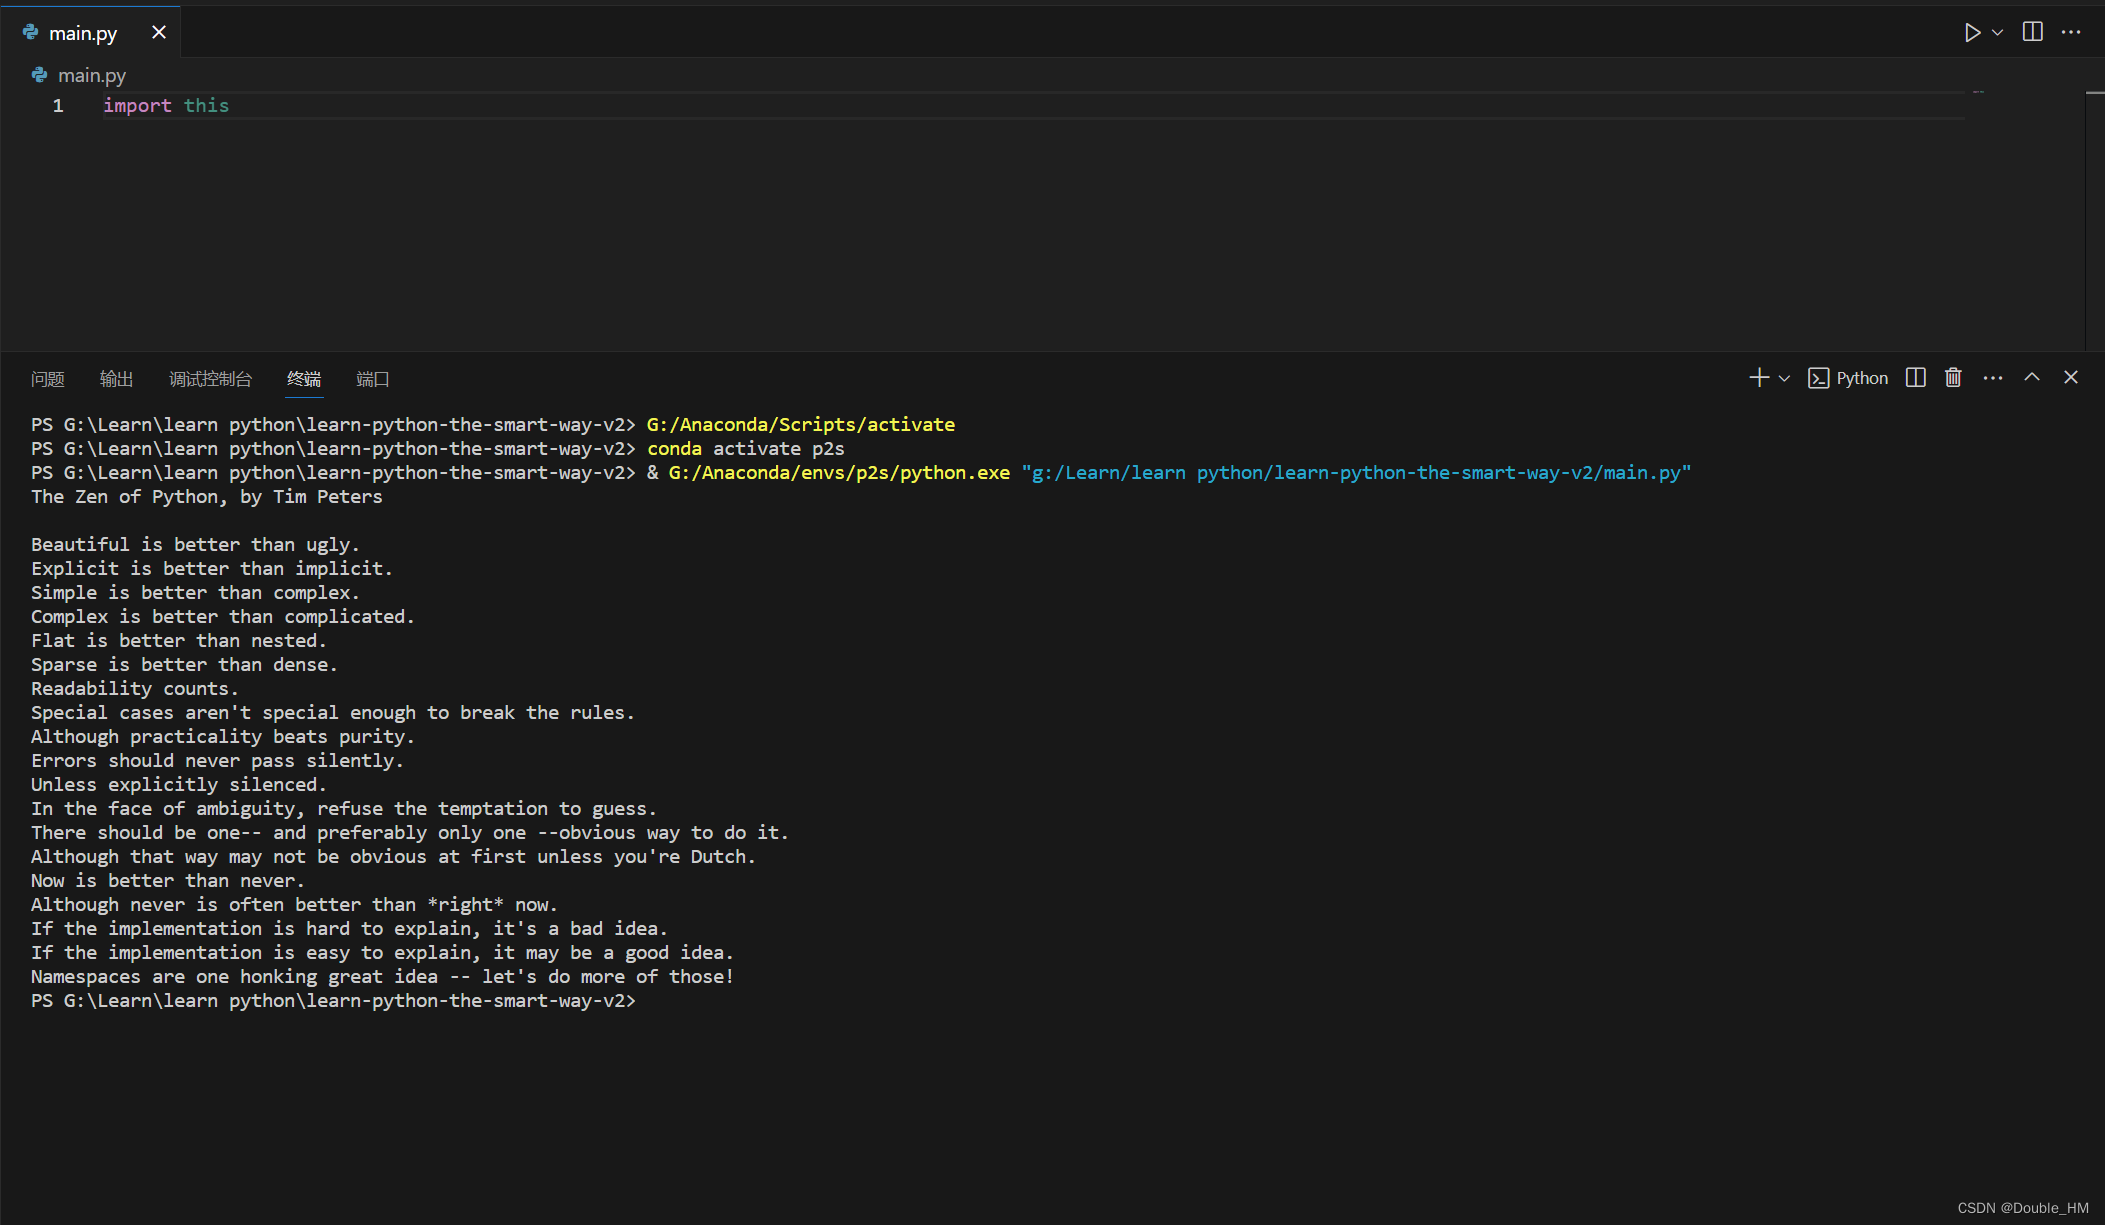
Task: Select the 终端 panel tab
Action: click(x=304, y=379)
